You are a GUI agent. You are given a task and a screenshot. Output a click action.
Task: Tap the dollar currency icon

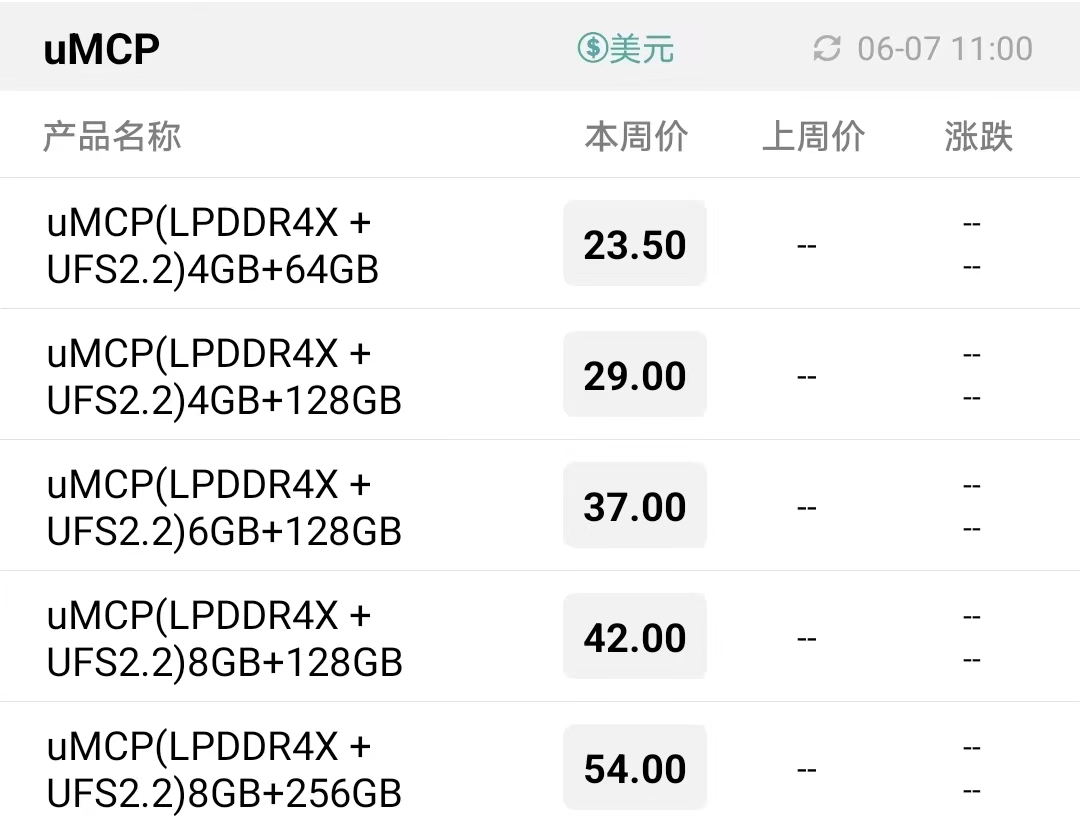pyautogui.click(x=592, y=49)
